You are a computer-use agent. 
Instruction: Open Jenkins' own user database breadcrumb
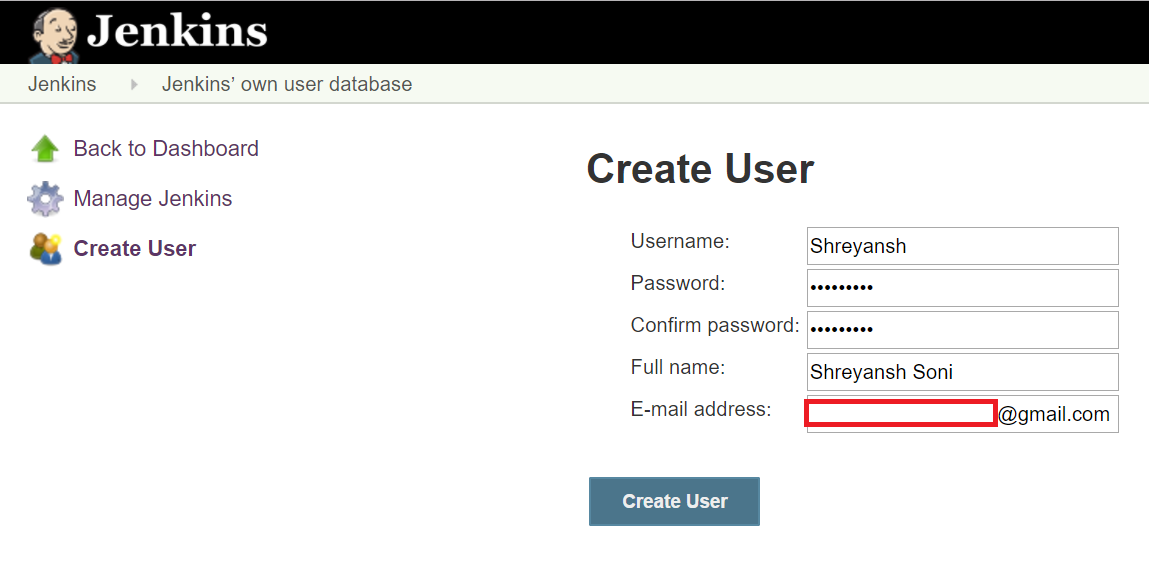[287, 84]
